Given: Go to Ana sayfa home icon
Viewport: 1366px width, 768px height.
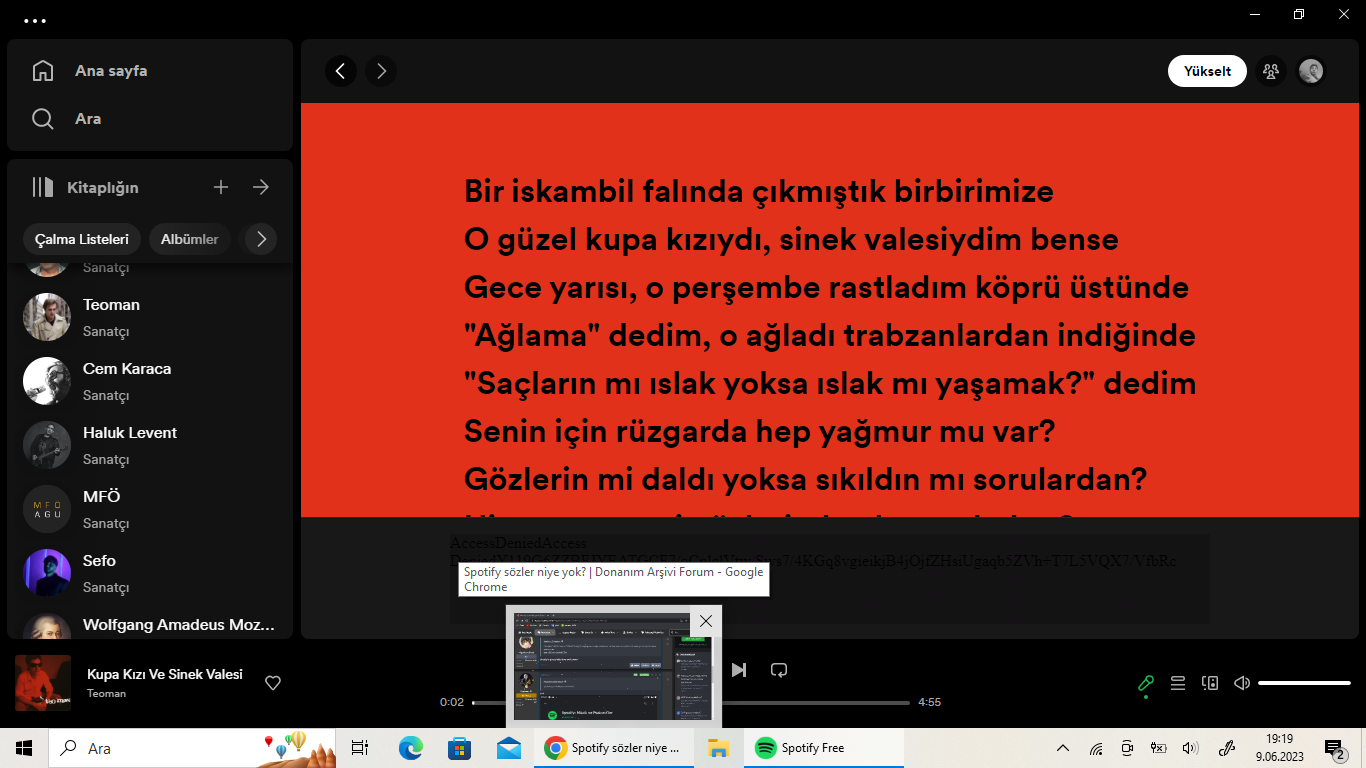Looking at the screenshot, I should click(43, 71).
